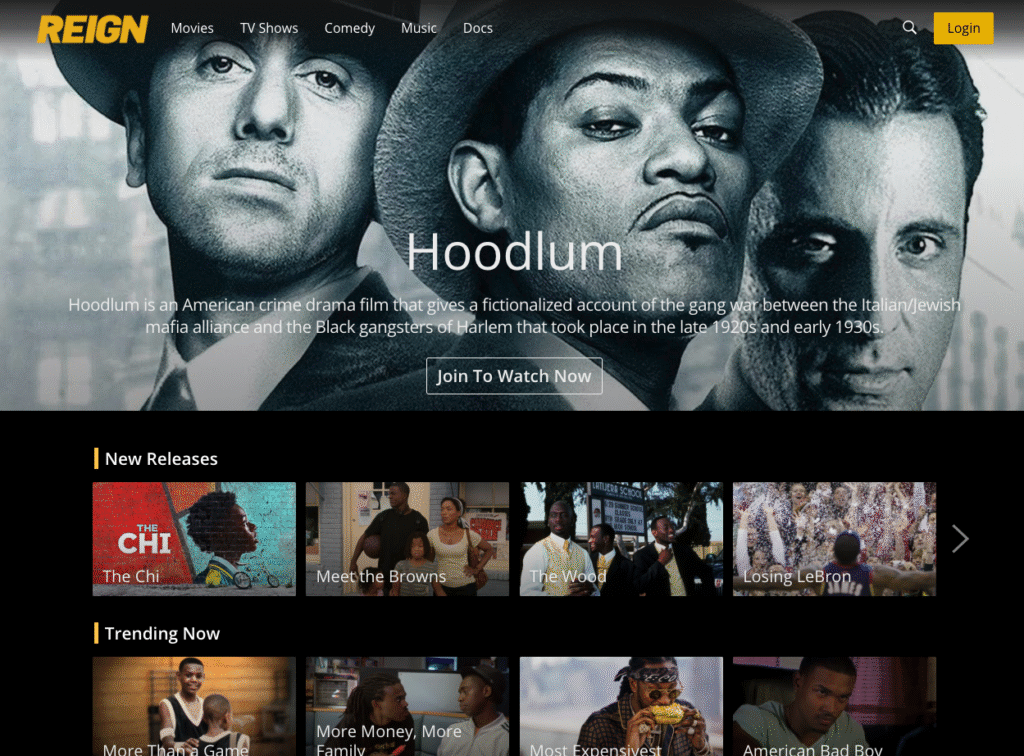Go to TV Shows section
Image resolution: width=1024 pixels, height=756 pixels.
point(268,28)
